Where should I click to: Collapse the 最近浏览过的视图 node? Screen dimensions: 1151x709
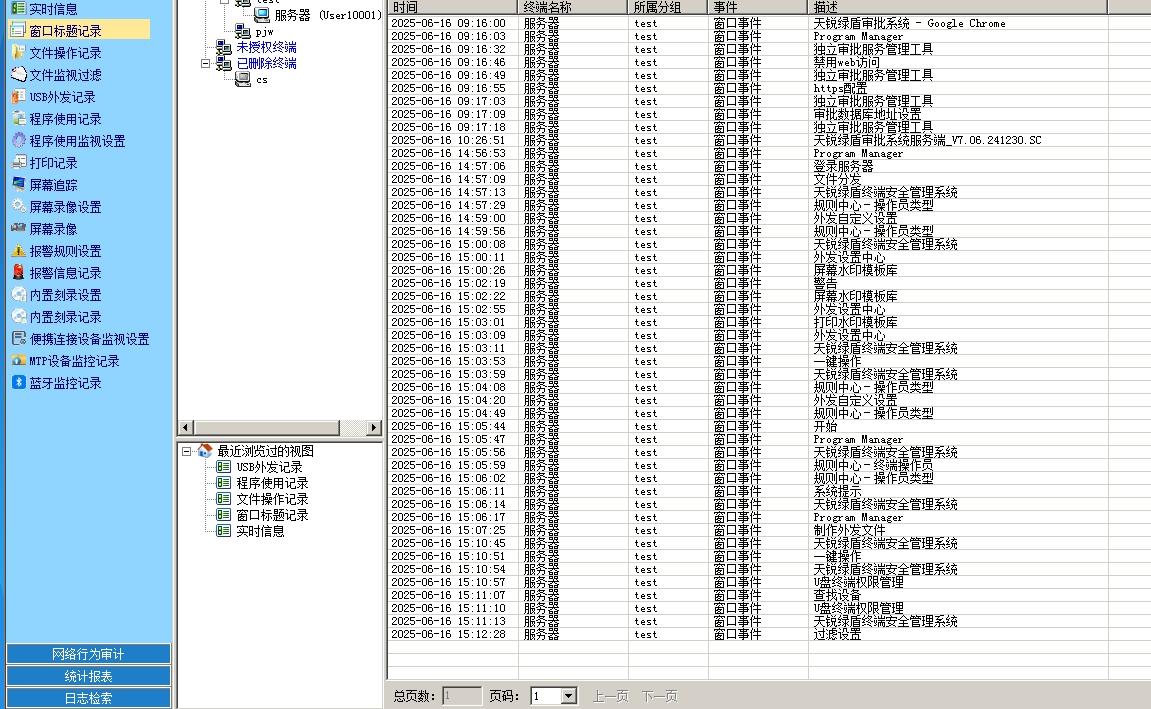(x=186, y=451)
